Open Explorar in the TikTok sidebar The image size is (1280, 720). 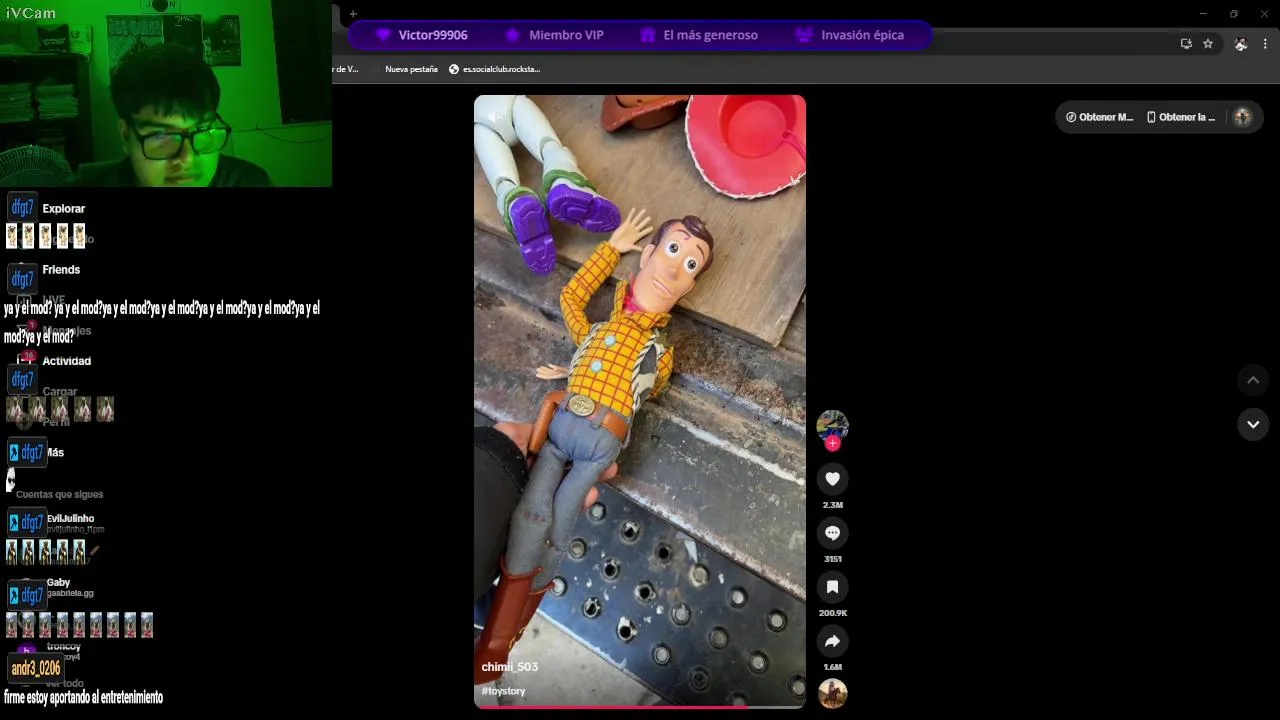click(x=63, y=209)
